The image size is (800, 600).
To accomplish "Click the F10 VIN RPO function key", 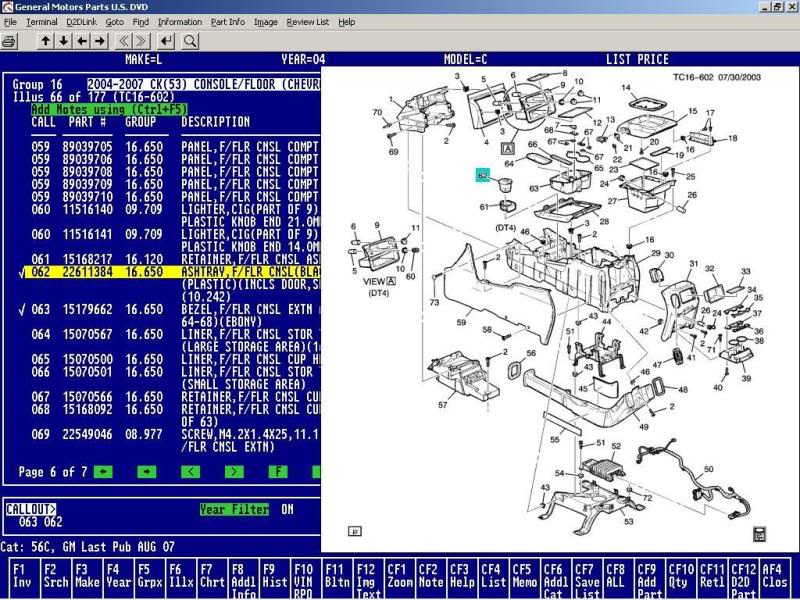I will [305, 579].
